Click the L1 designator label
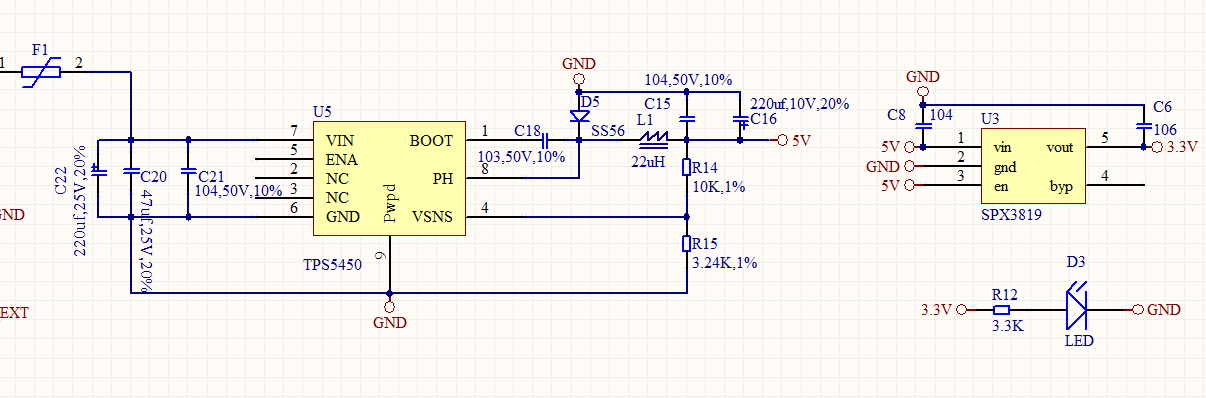Image resolution: width=1206 pixels, height=398 pixels. tap(645, 119)
